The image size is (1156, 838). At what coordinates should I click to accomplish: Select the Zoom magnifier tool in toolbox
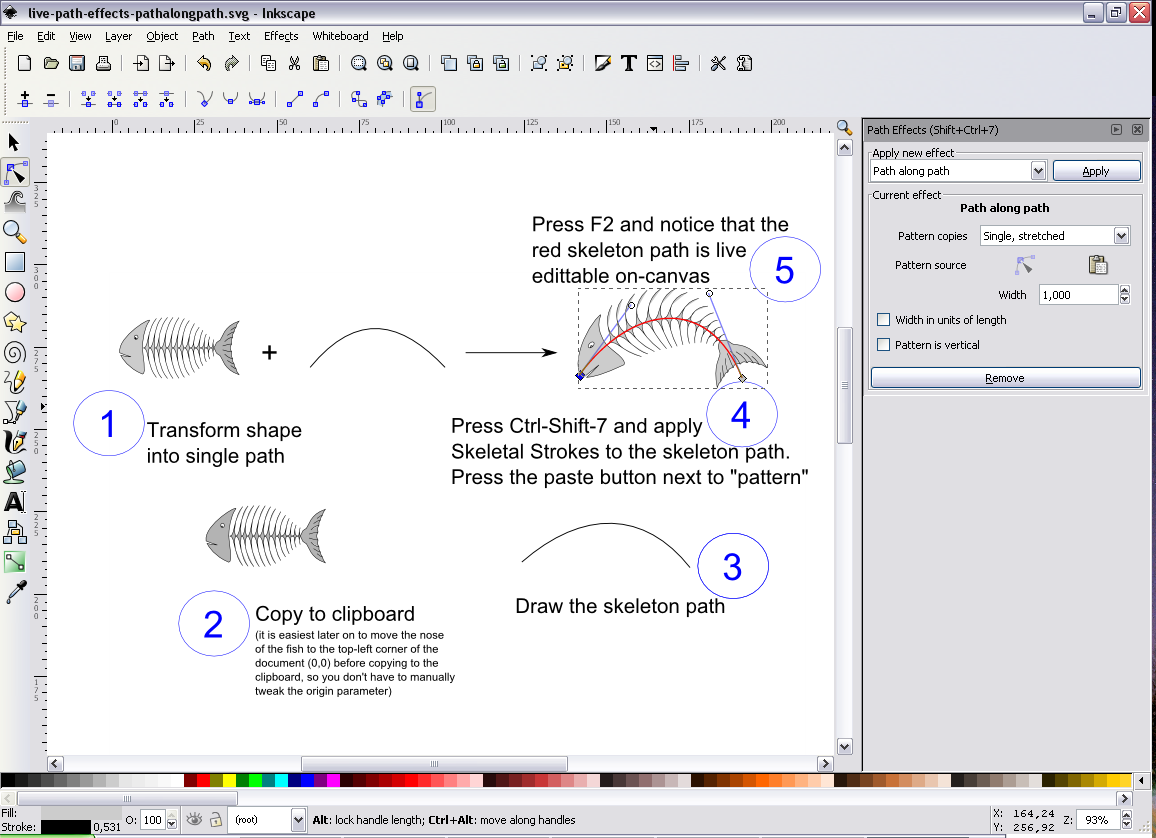tap(15, 232)
